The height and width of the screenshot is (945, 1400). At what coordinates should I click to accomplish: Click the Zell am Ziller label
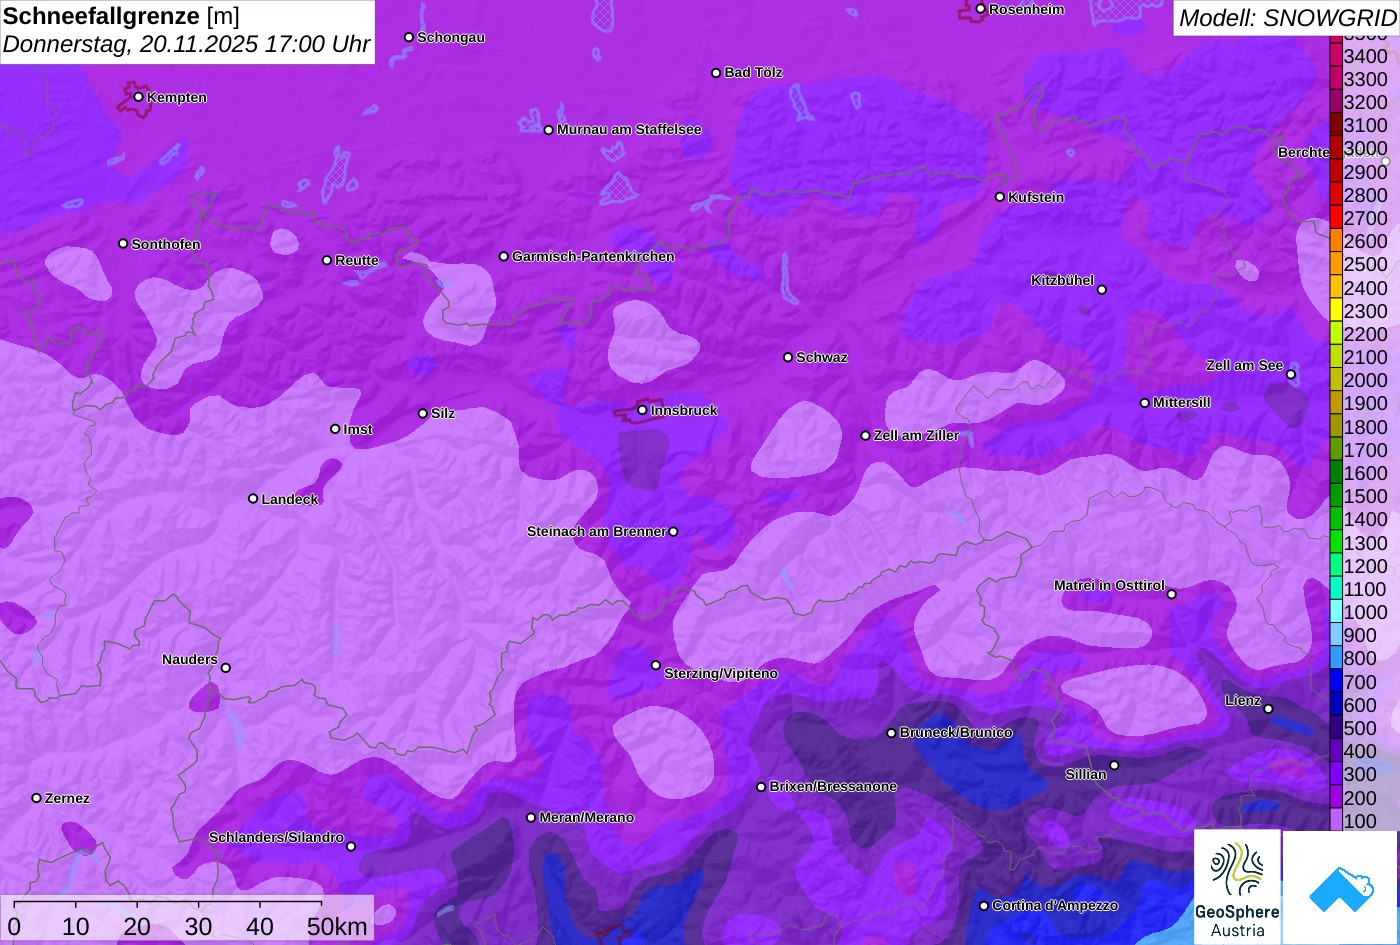(x=916, y=435)
